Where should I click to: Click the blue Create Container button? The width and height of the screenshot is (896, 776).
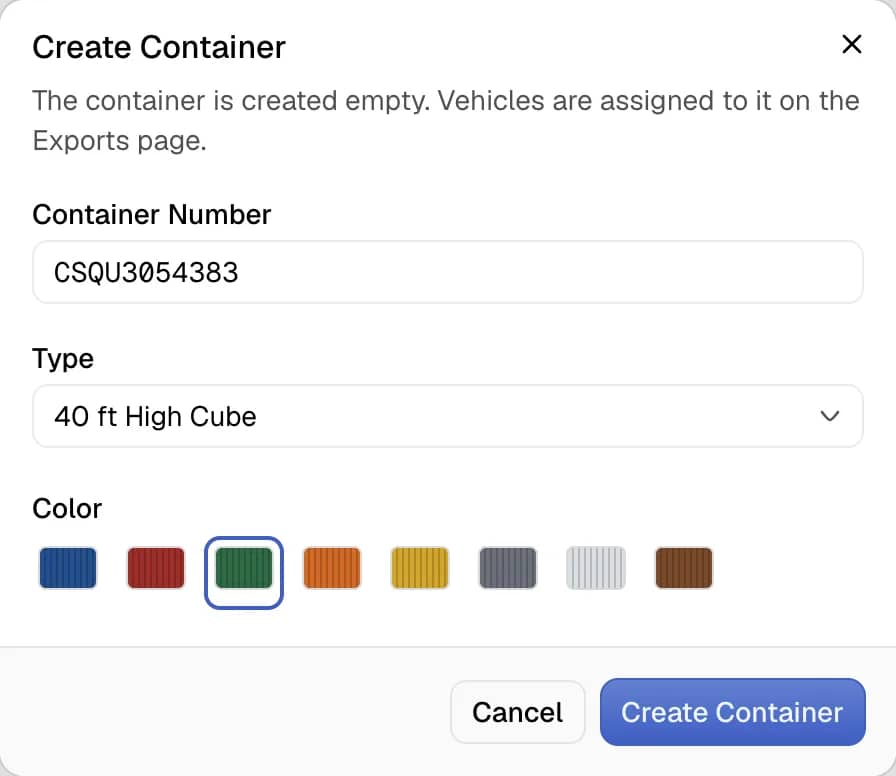(x=733, y=712)
